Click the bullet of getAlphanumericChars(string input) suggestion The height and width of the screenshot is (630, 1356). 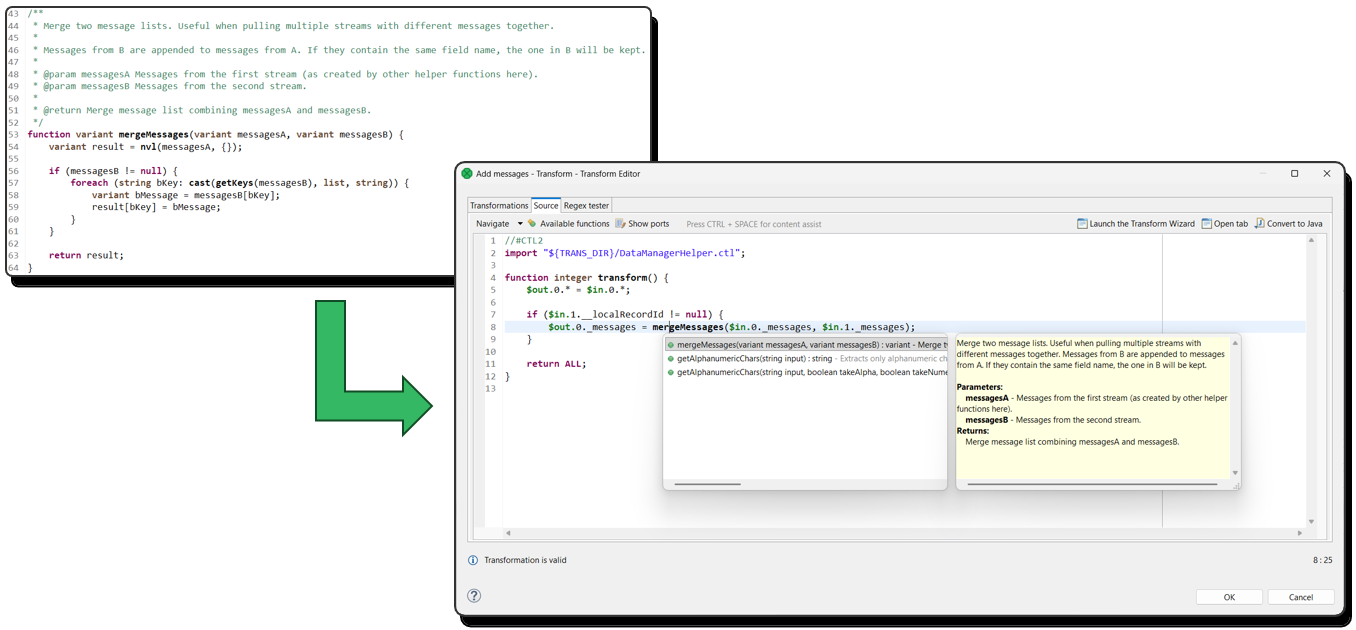[x=671, y=358]
